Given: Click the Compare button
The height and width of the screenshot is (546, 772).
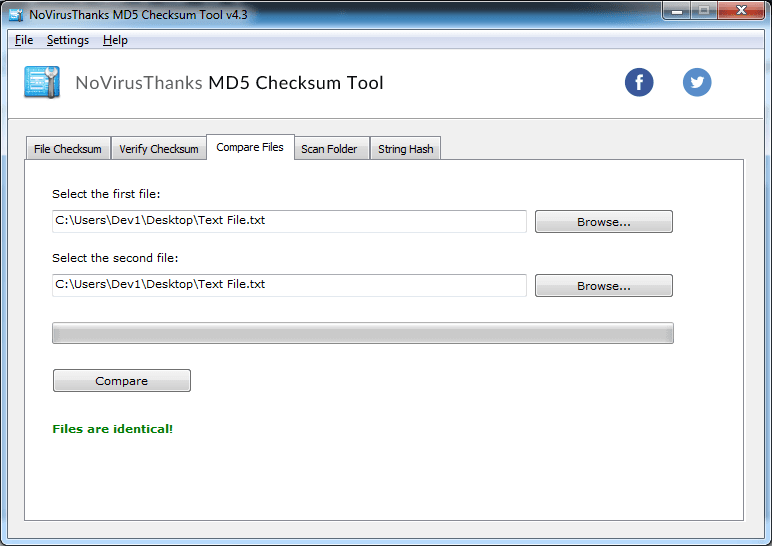Looking at the screenshot, I should tap(122, 381).
